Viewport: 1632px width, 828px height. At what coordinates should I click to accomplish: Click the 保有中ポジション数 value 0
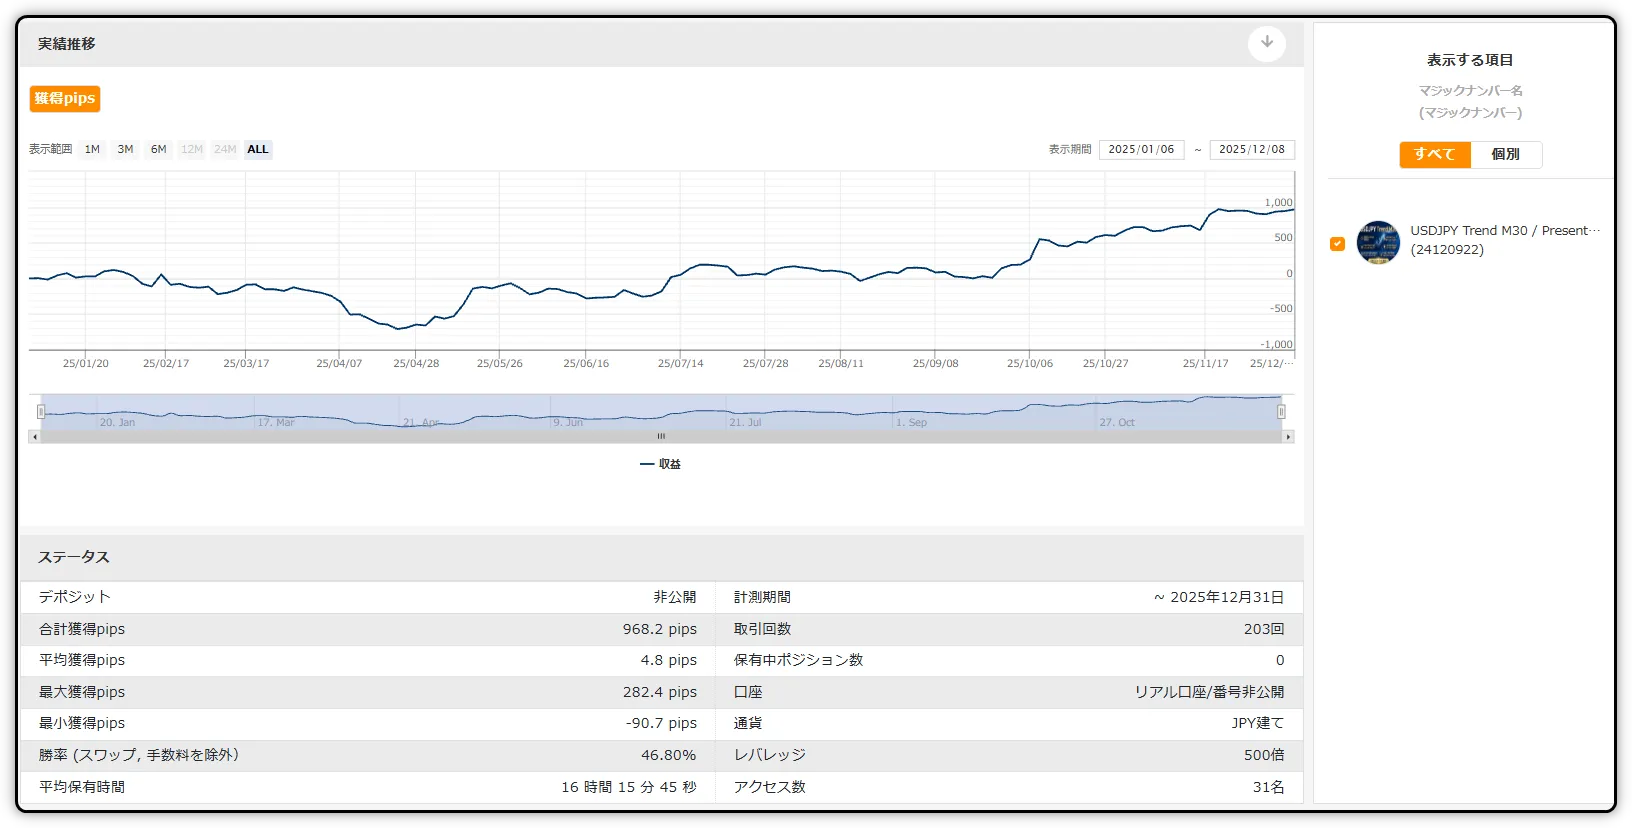coord(1280,660)
